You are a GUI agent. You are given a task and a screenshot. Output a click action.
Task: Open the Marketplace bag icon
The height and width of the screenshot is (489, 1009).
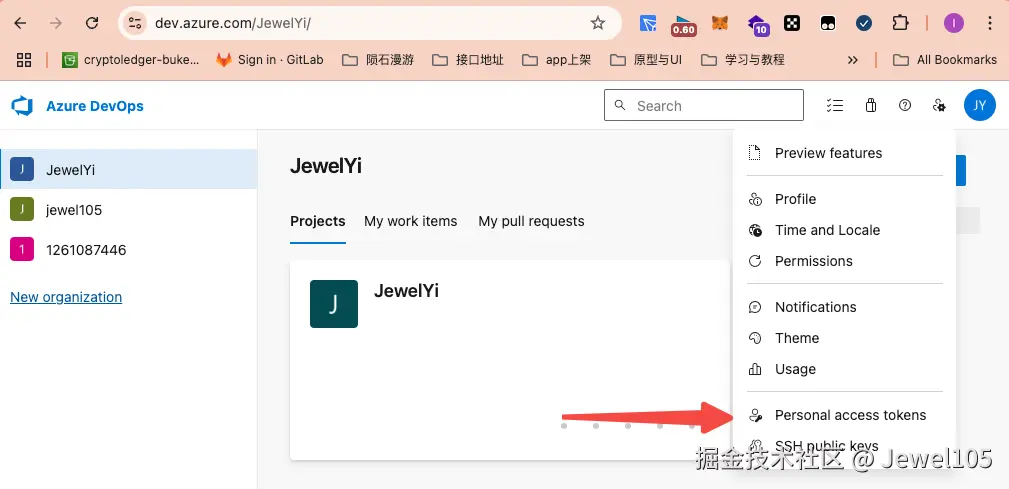(x=871, y=106)
